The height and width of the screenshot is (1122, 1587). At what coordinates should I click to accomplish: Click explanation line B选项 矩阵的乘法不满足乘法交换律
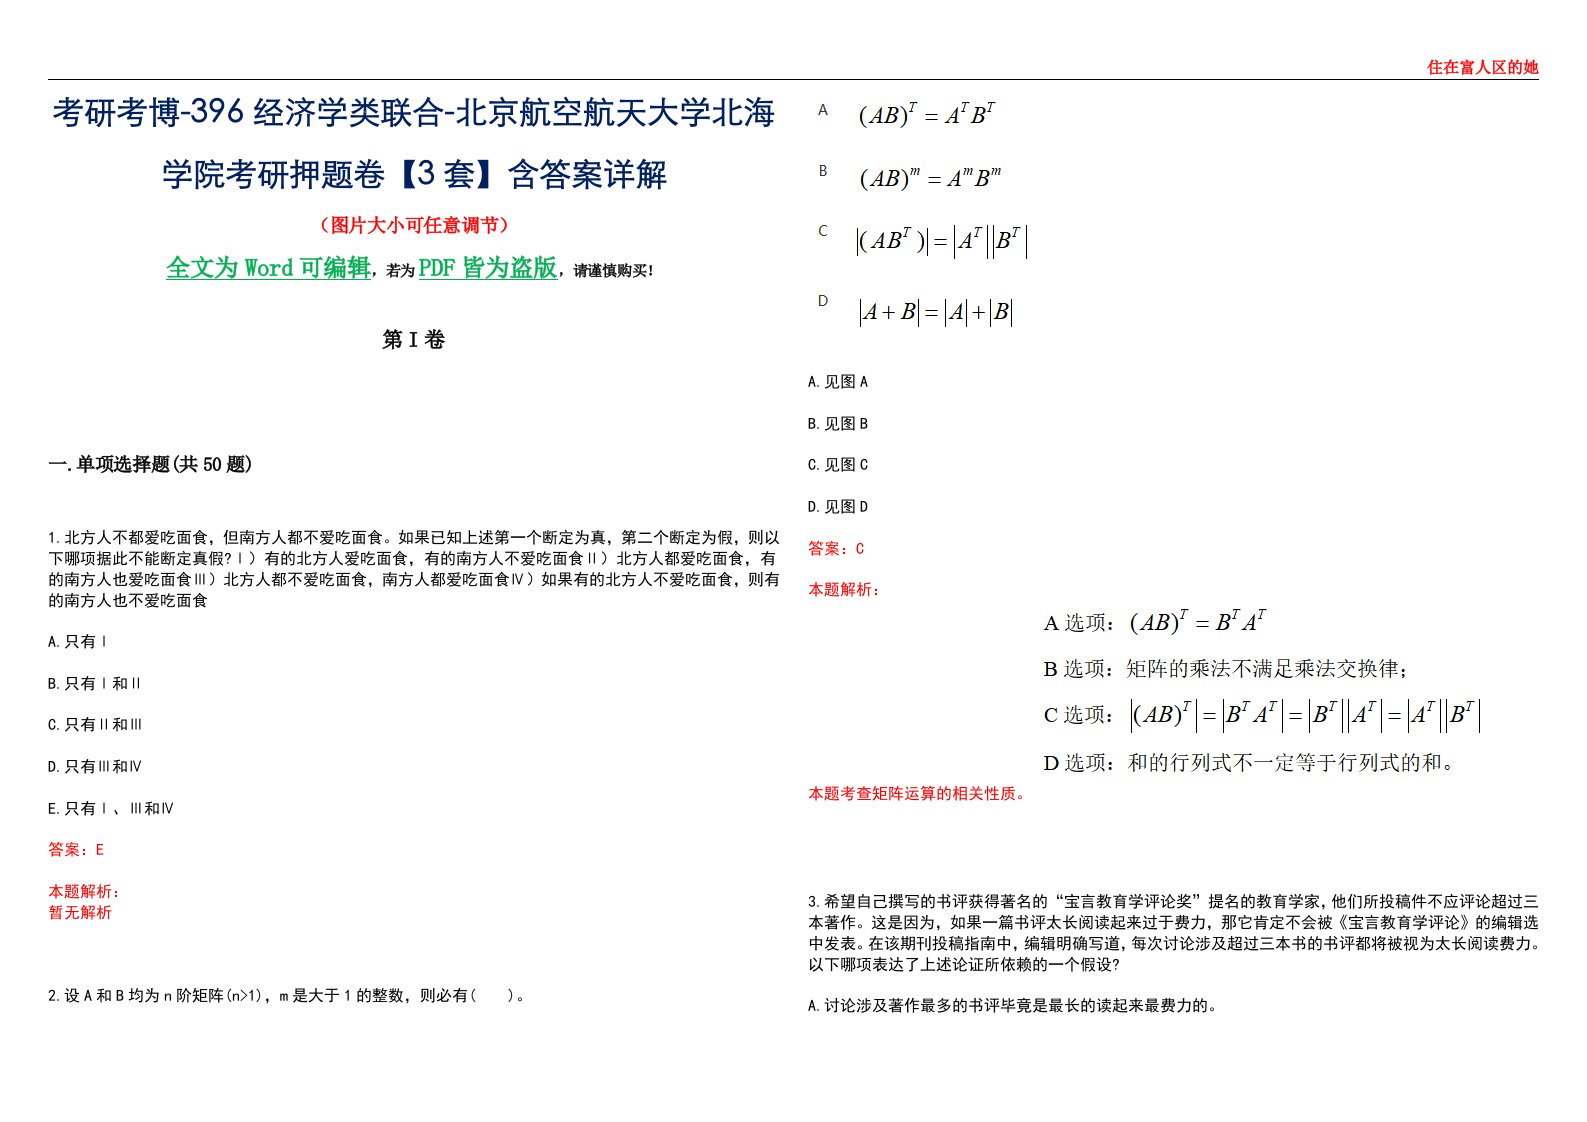tap(1226, 669)
